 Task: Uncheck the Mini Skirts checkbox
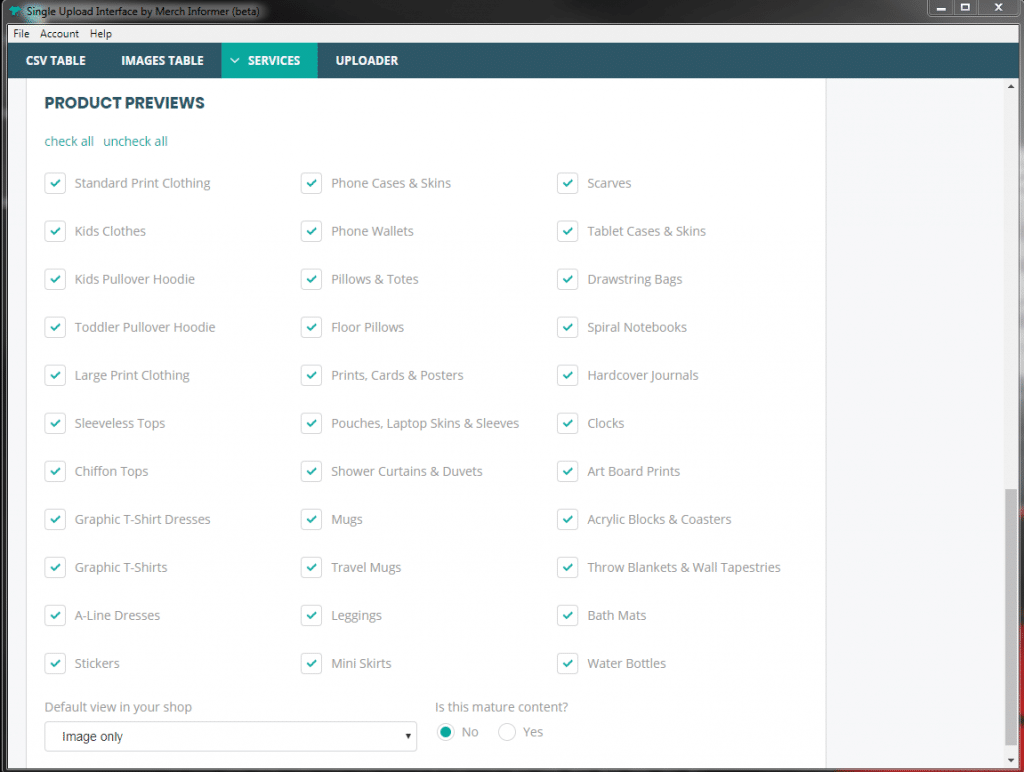[312, 663]
